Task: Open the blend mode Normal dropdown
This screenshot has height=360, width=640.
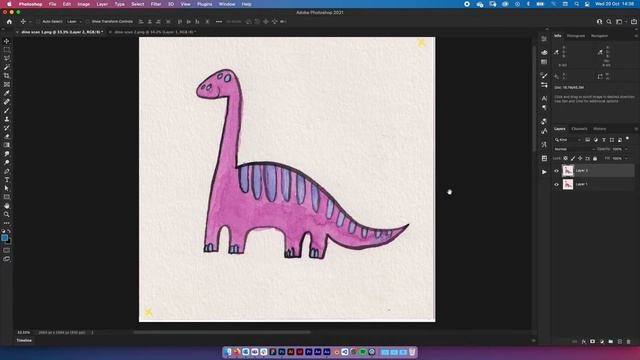Action: coord(573,149)
